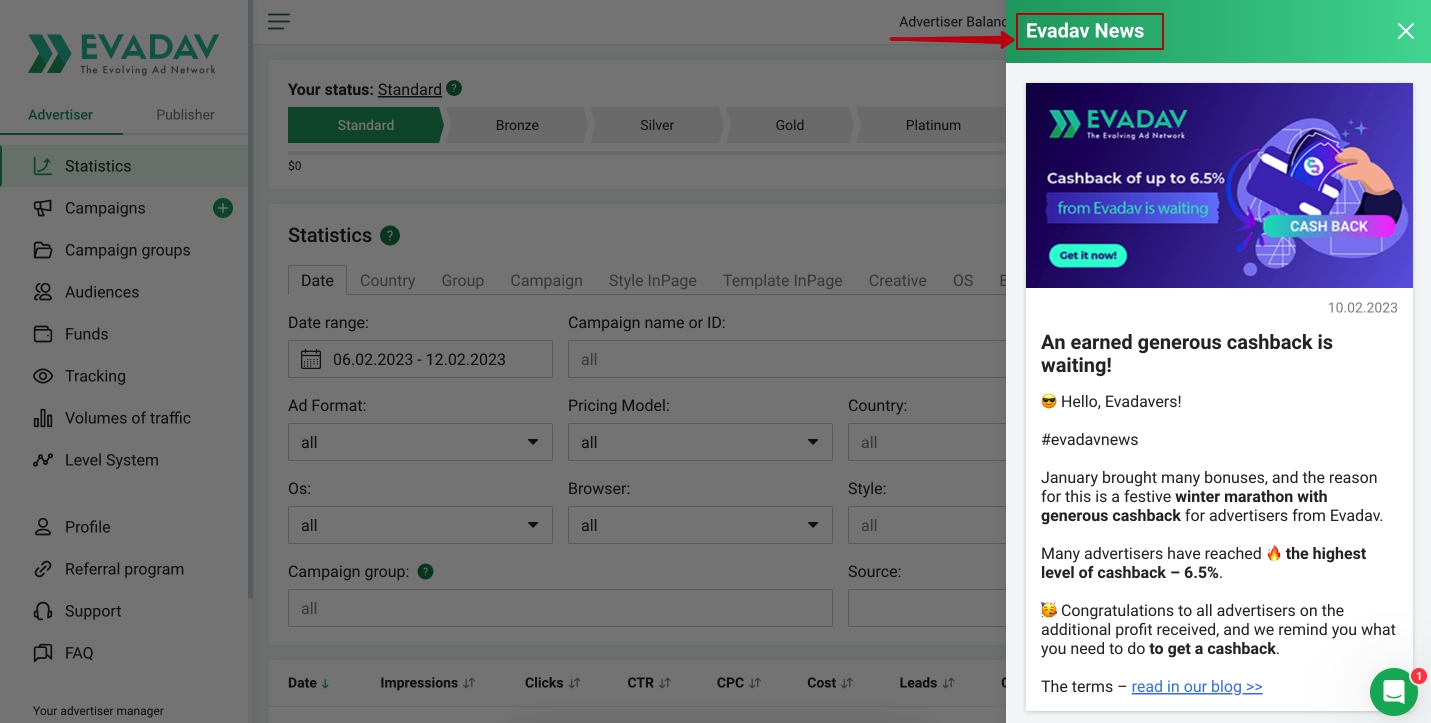Click the Standard level step

366,125
